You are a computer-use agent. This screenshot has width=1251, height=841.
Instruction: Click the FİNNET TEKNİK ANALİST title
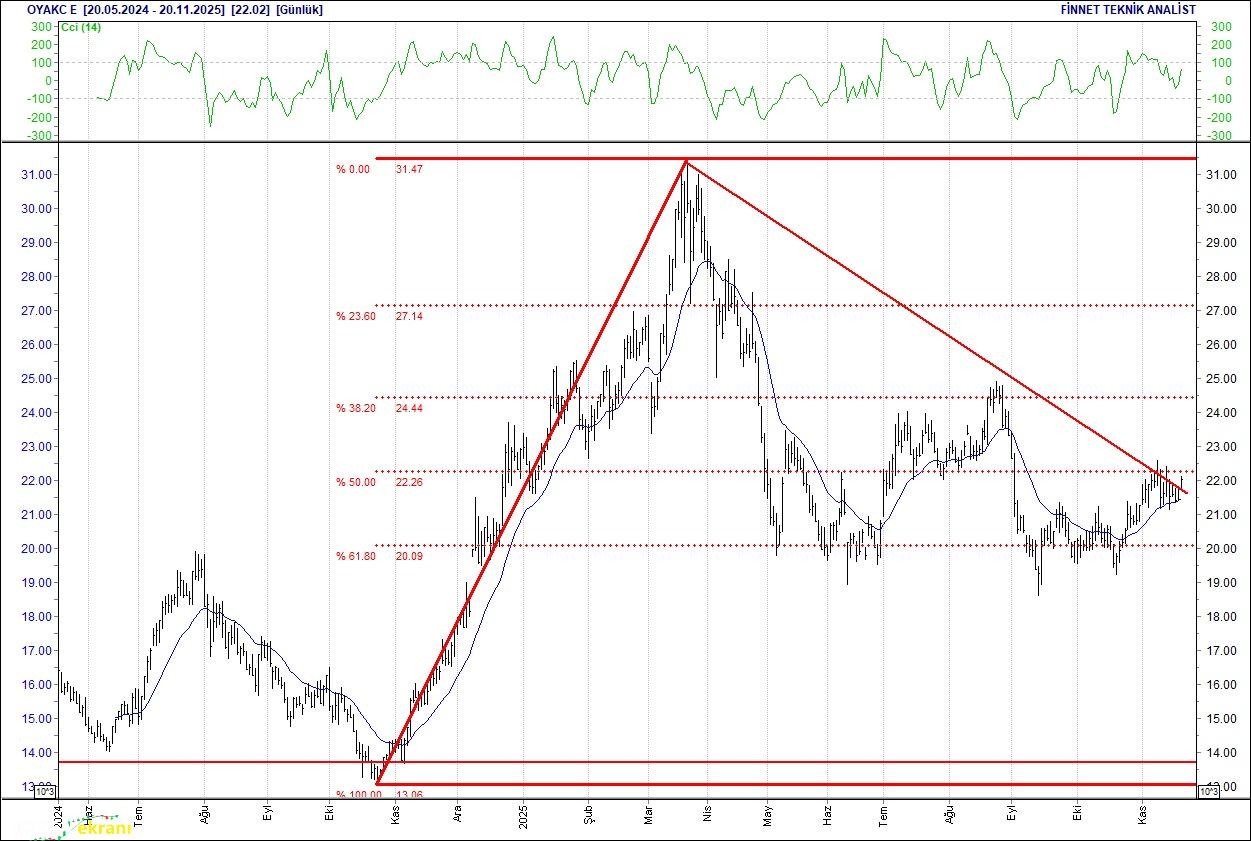1127,10
